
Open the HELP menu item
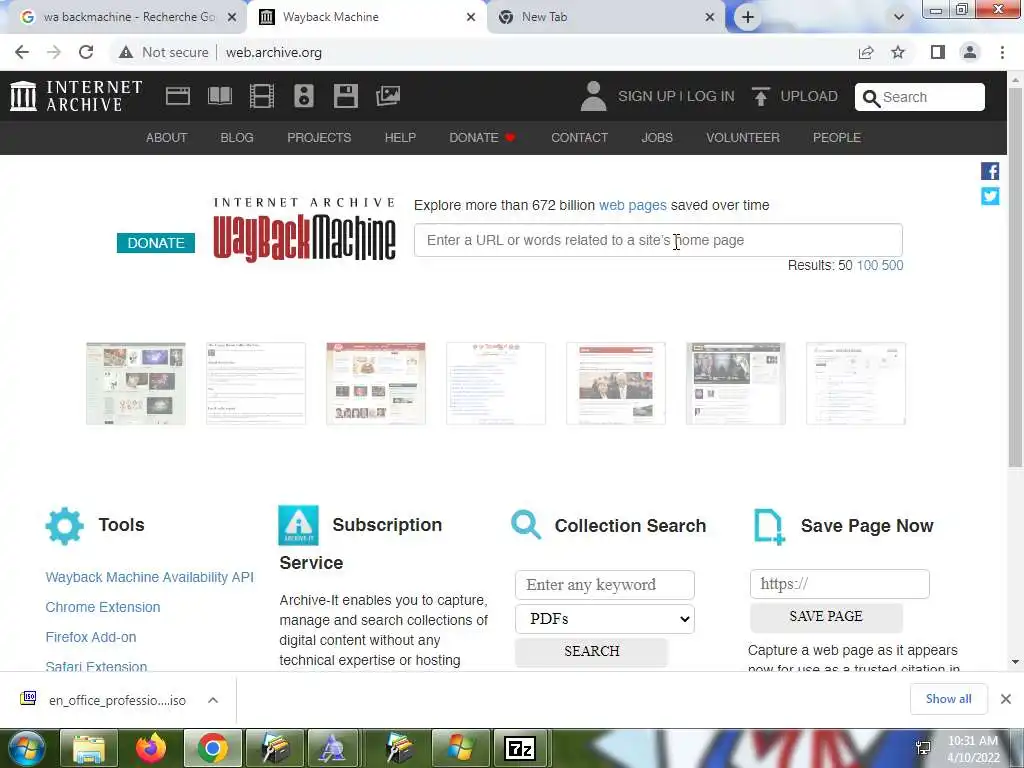(x=400, y=138)
